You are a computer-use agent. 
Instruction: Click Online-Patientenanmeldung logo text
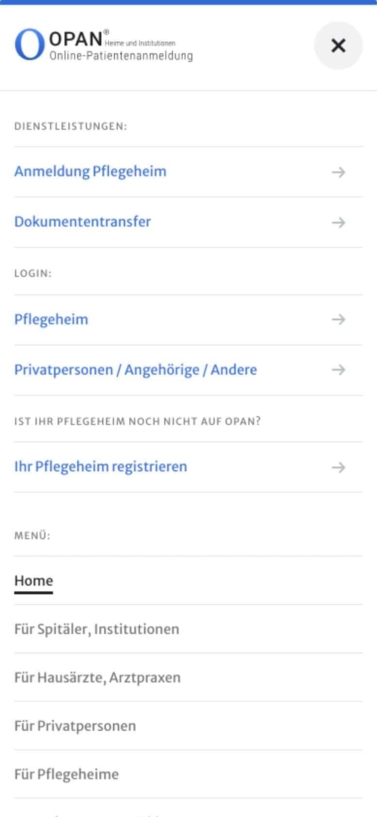coord(121,56)
